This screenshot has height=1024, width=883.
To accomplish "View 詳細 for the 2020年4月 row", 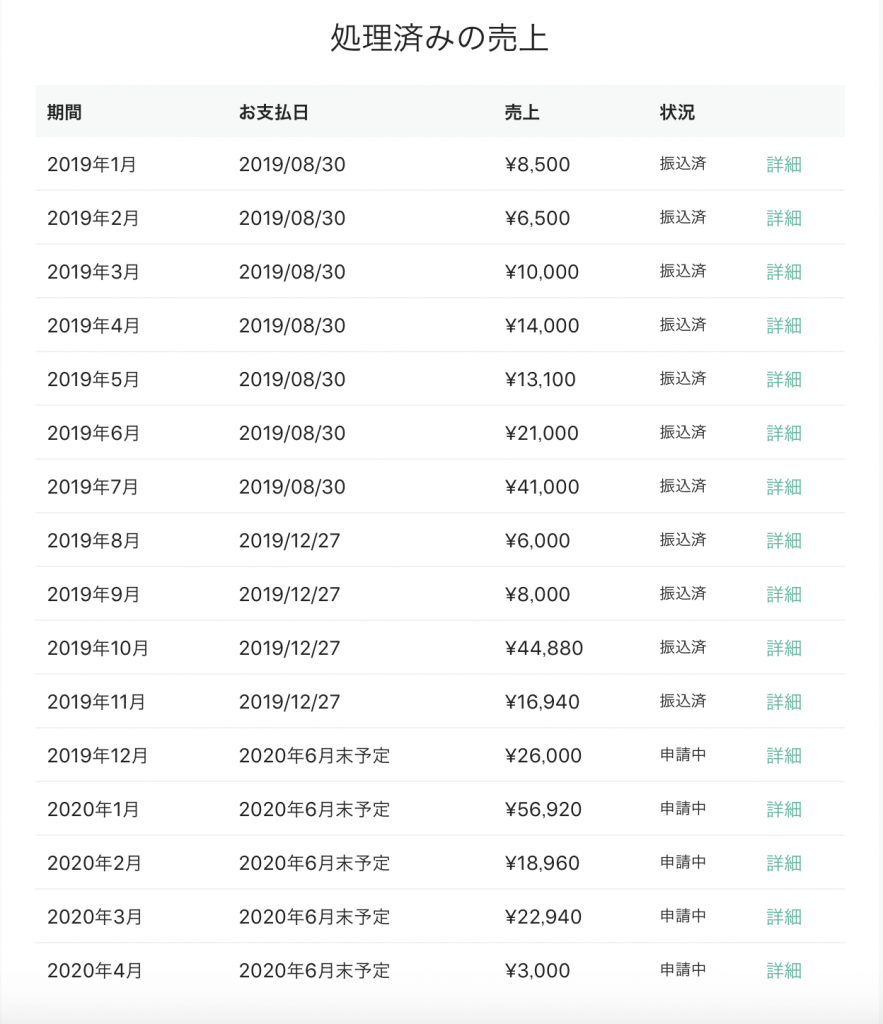I will click(x=784, y=971).
